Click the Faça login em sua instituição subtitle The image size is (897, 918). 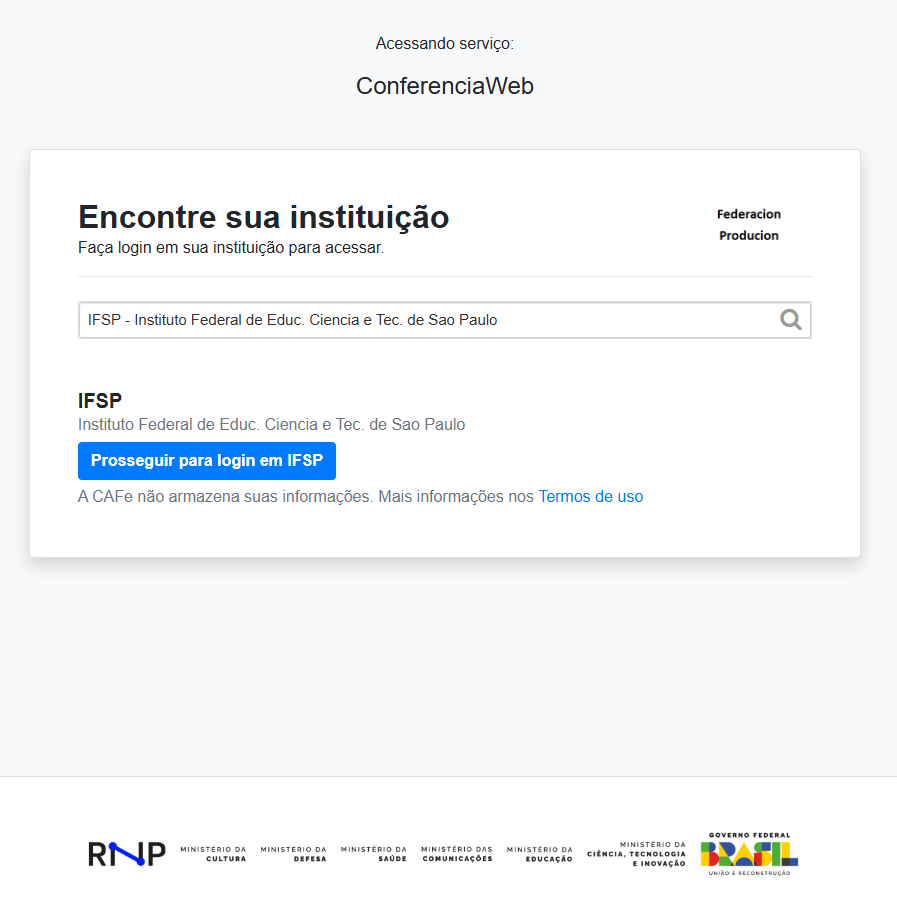click(231, 247)
